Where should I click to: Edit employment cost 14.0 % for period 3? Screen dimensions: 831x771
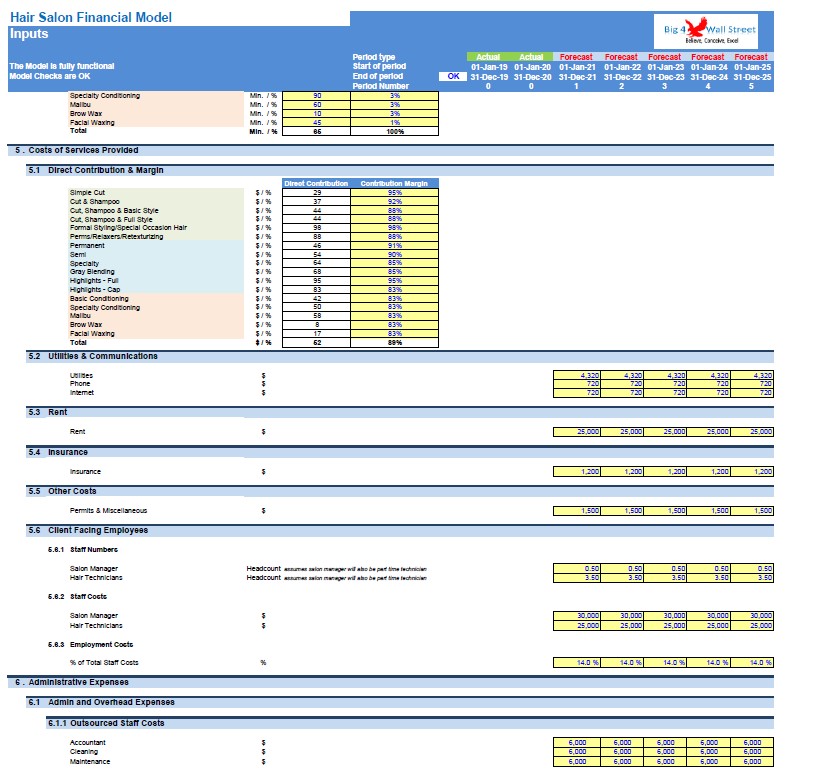point(665,663)
